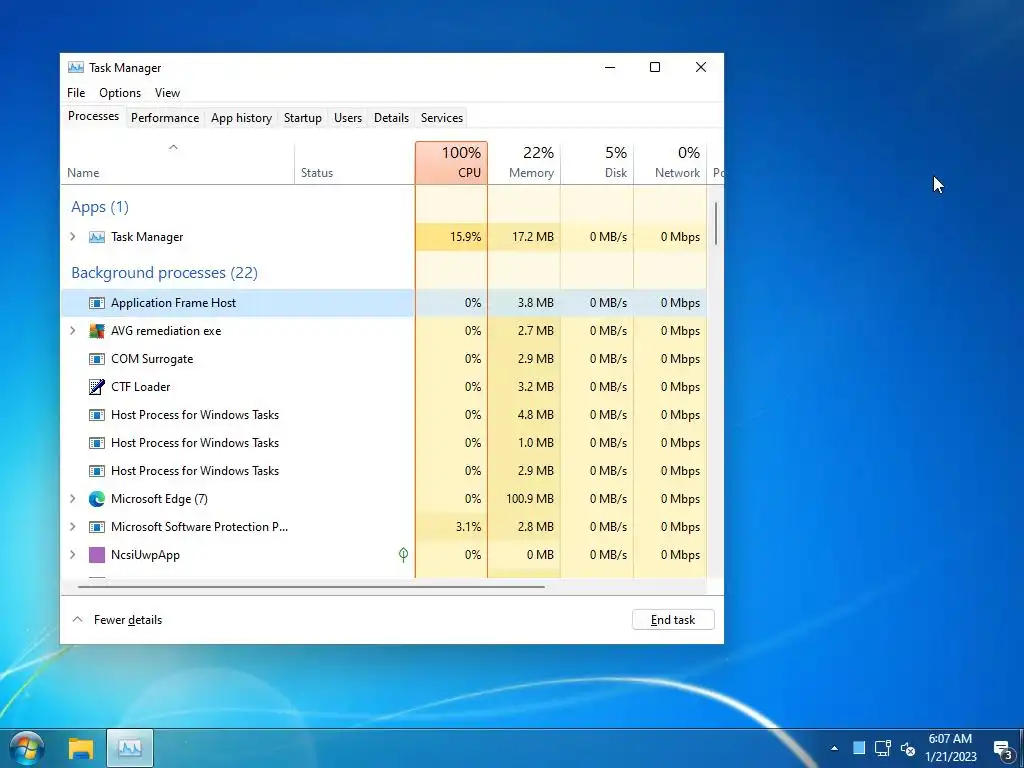Click the Application Frame Host icon
The width and height of the screenshot is (1024, 768).
(x=97, y=303)
